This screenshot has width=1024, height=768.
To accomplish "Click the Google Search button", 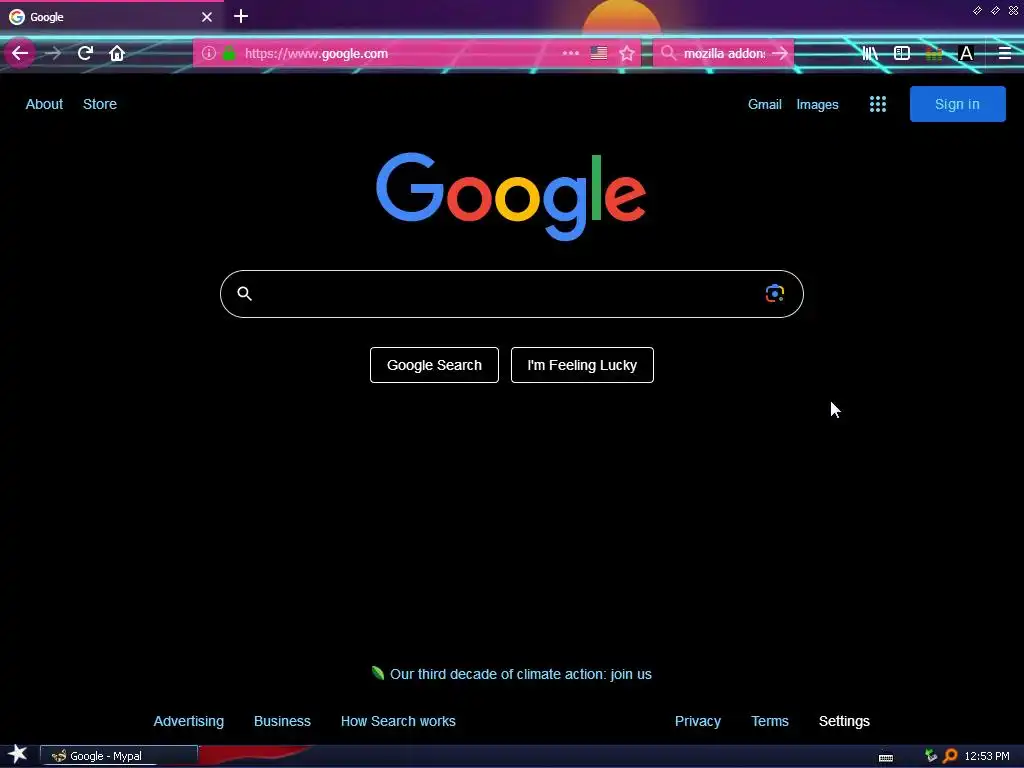I will pos(434,365).
